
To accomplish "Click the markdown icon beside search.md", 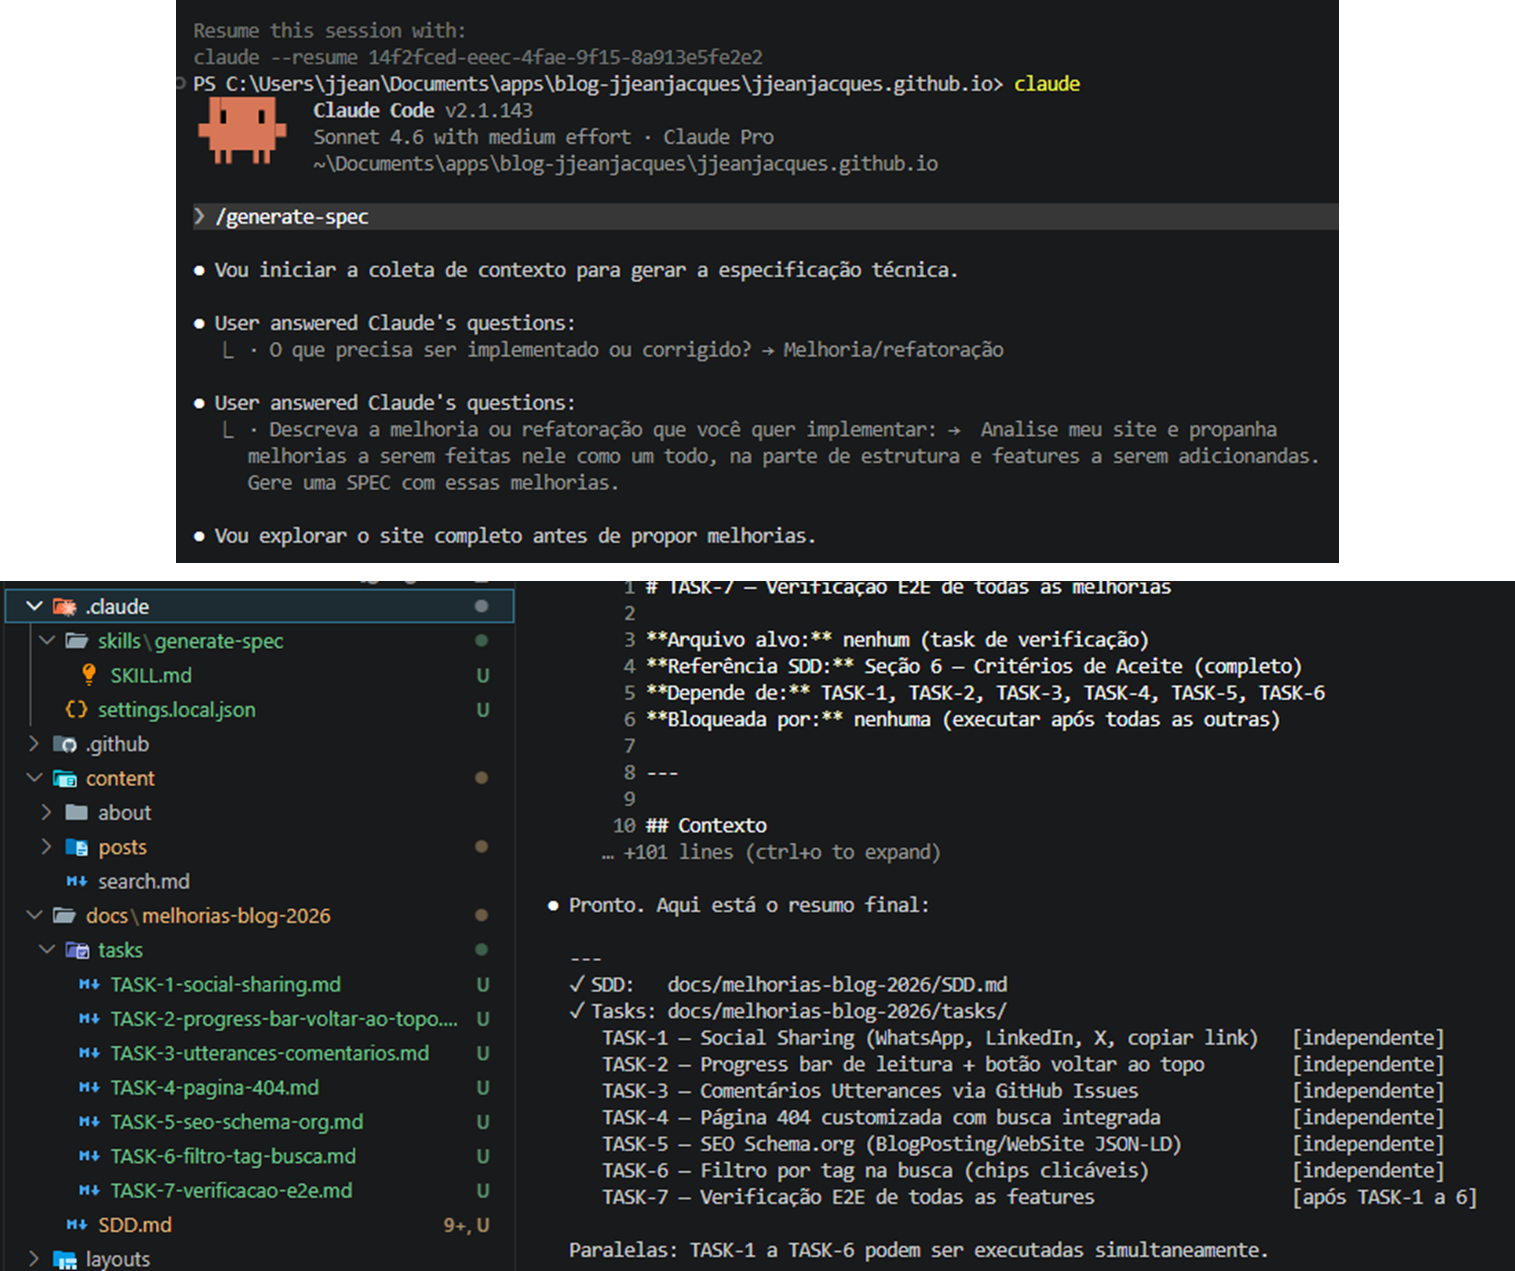I will 76,881.
